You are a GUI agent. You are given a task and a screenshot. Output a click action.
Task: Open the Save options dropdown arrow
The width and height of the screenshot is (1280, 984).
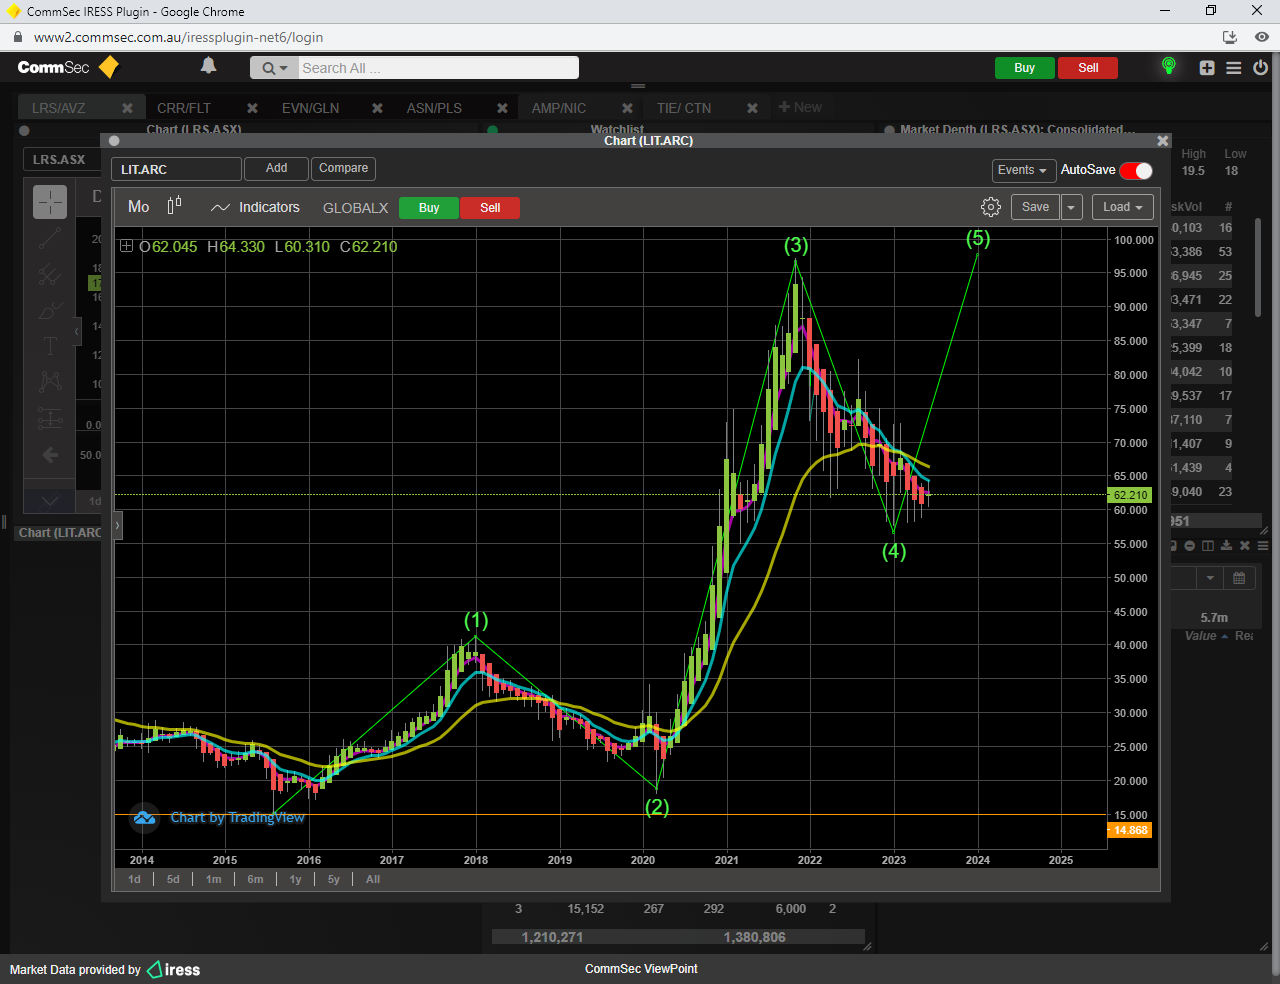1071,207
